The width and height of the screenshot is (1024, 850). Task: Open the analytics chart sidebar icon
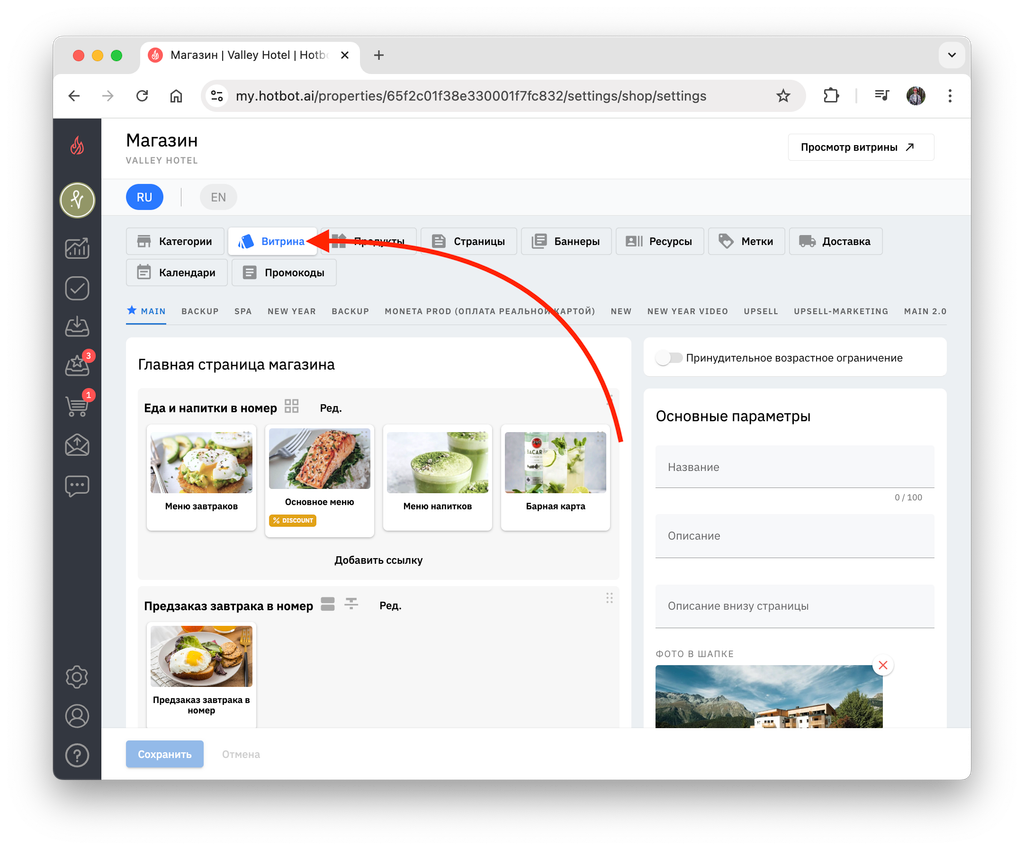[77, 248]
